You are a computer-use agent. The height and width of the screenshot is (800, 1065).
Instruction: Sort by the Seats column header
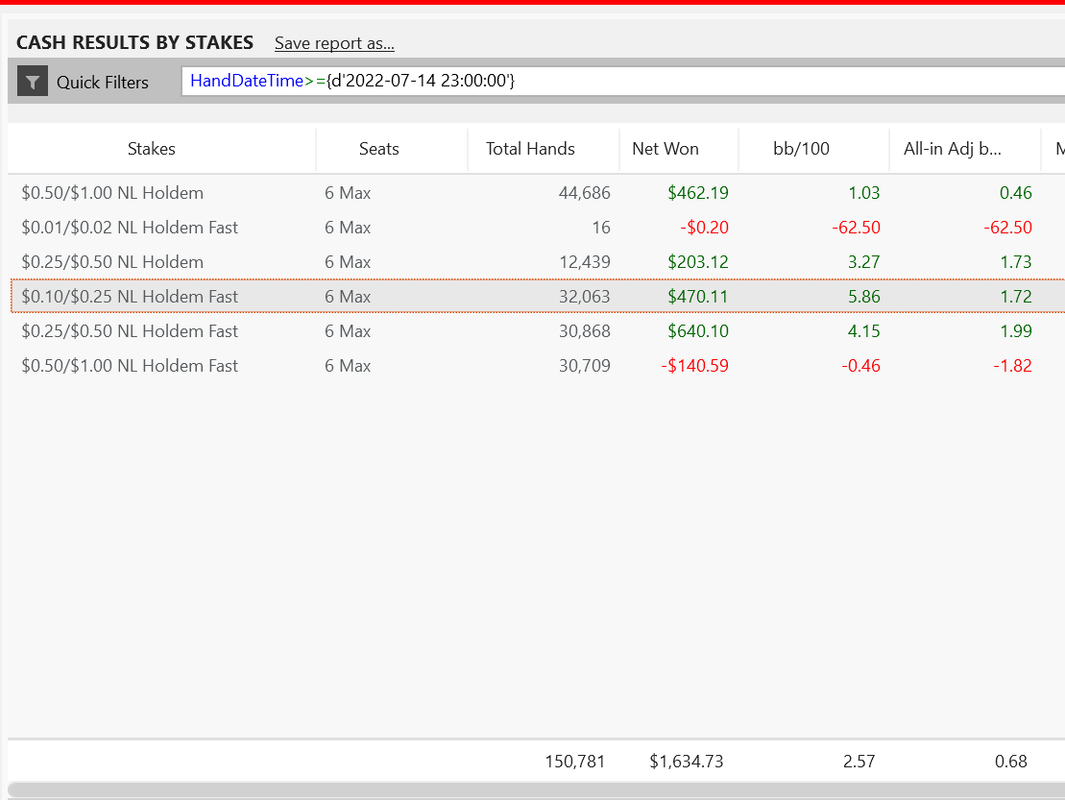coord(379,149)
